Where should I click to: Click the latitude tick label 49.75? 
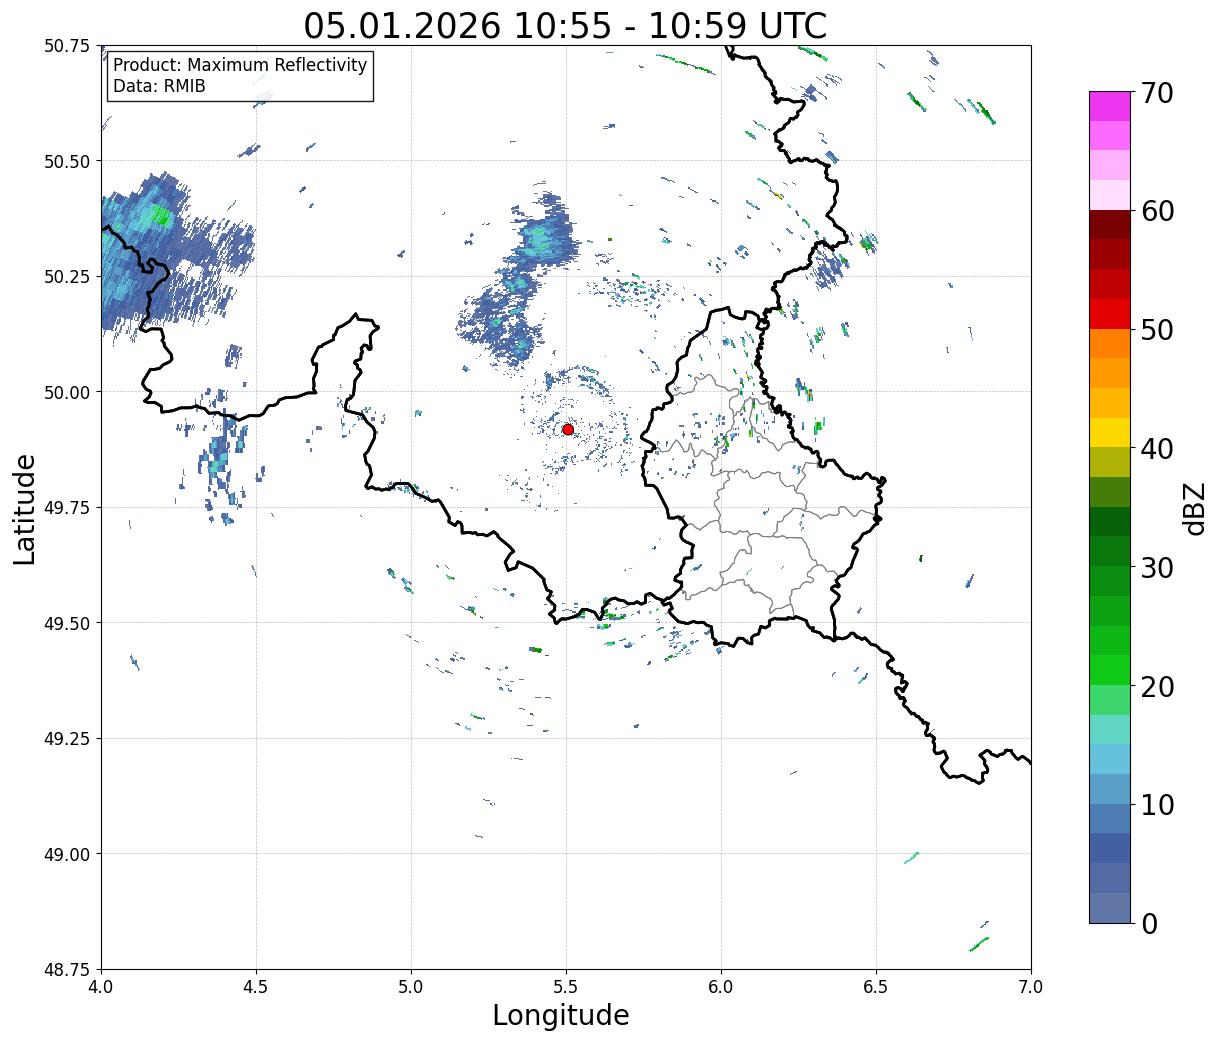click(x=67, y=507)
